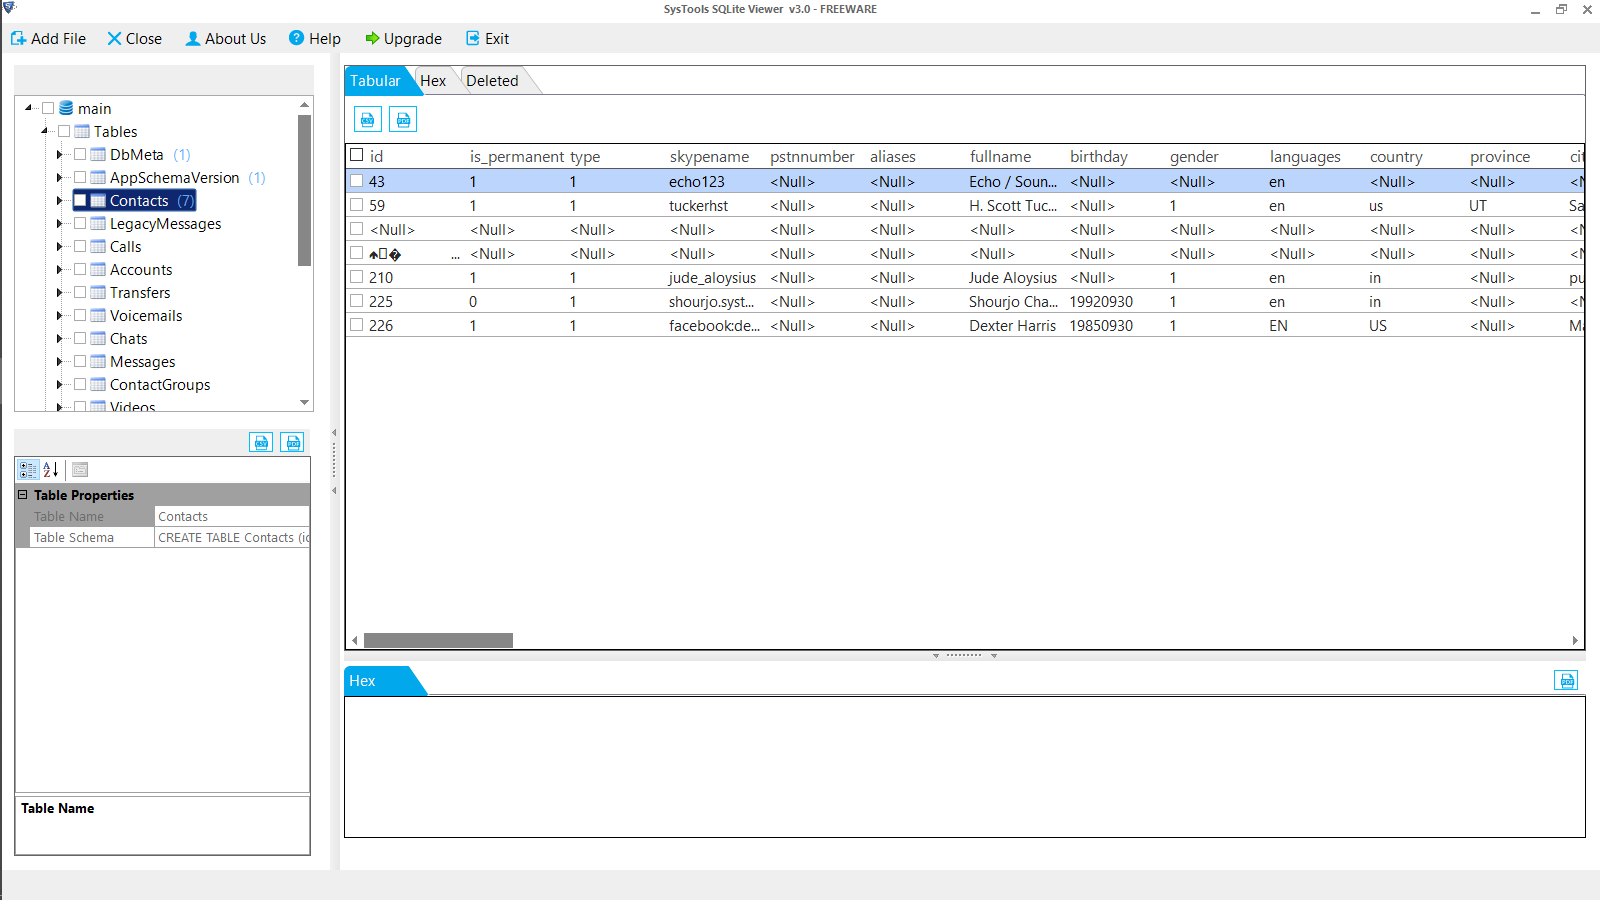Click the main database icon
The height and width of the screenshot is (900, 1600).
66,108
